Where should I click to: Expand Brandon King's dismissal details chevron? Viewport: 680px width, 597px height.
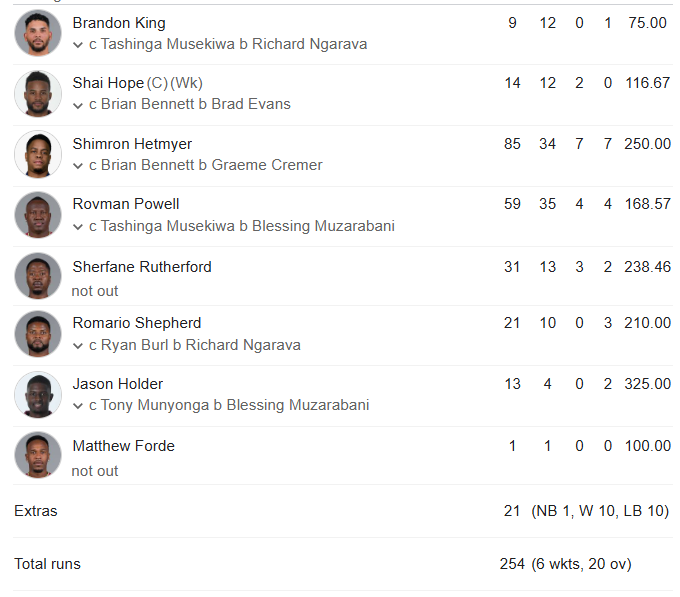[x=78, y=45]
